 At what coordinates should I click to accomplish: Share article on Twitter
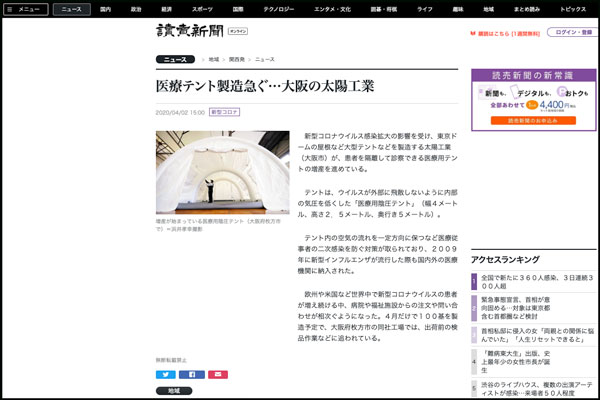coord(165,374)
